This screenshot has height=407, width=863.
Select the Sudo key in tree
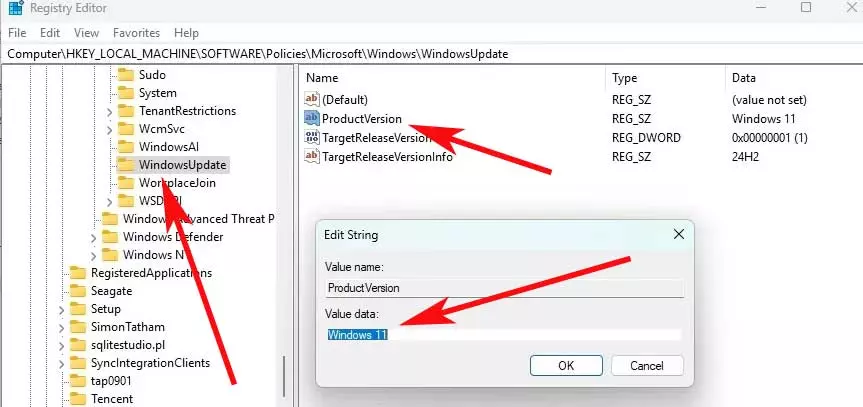pos(152,74)
